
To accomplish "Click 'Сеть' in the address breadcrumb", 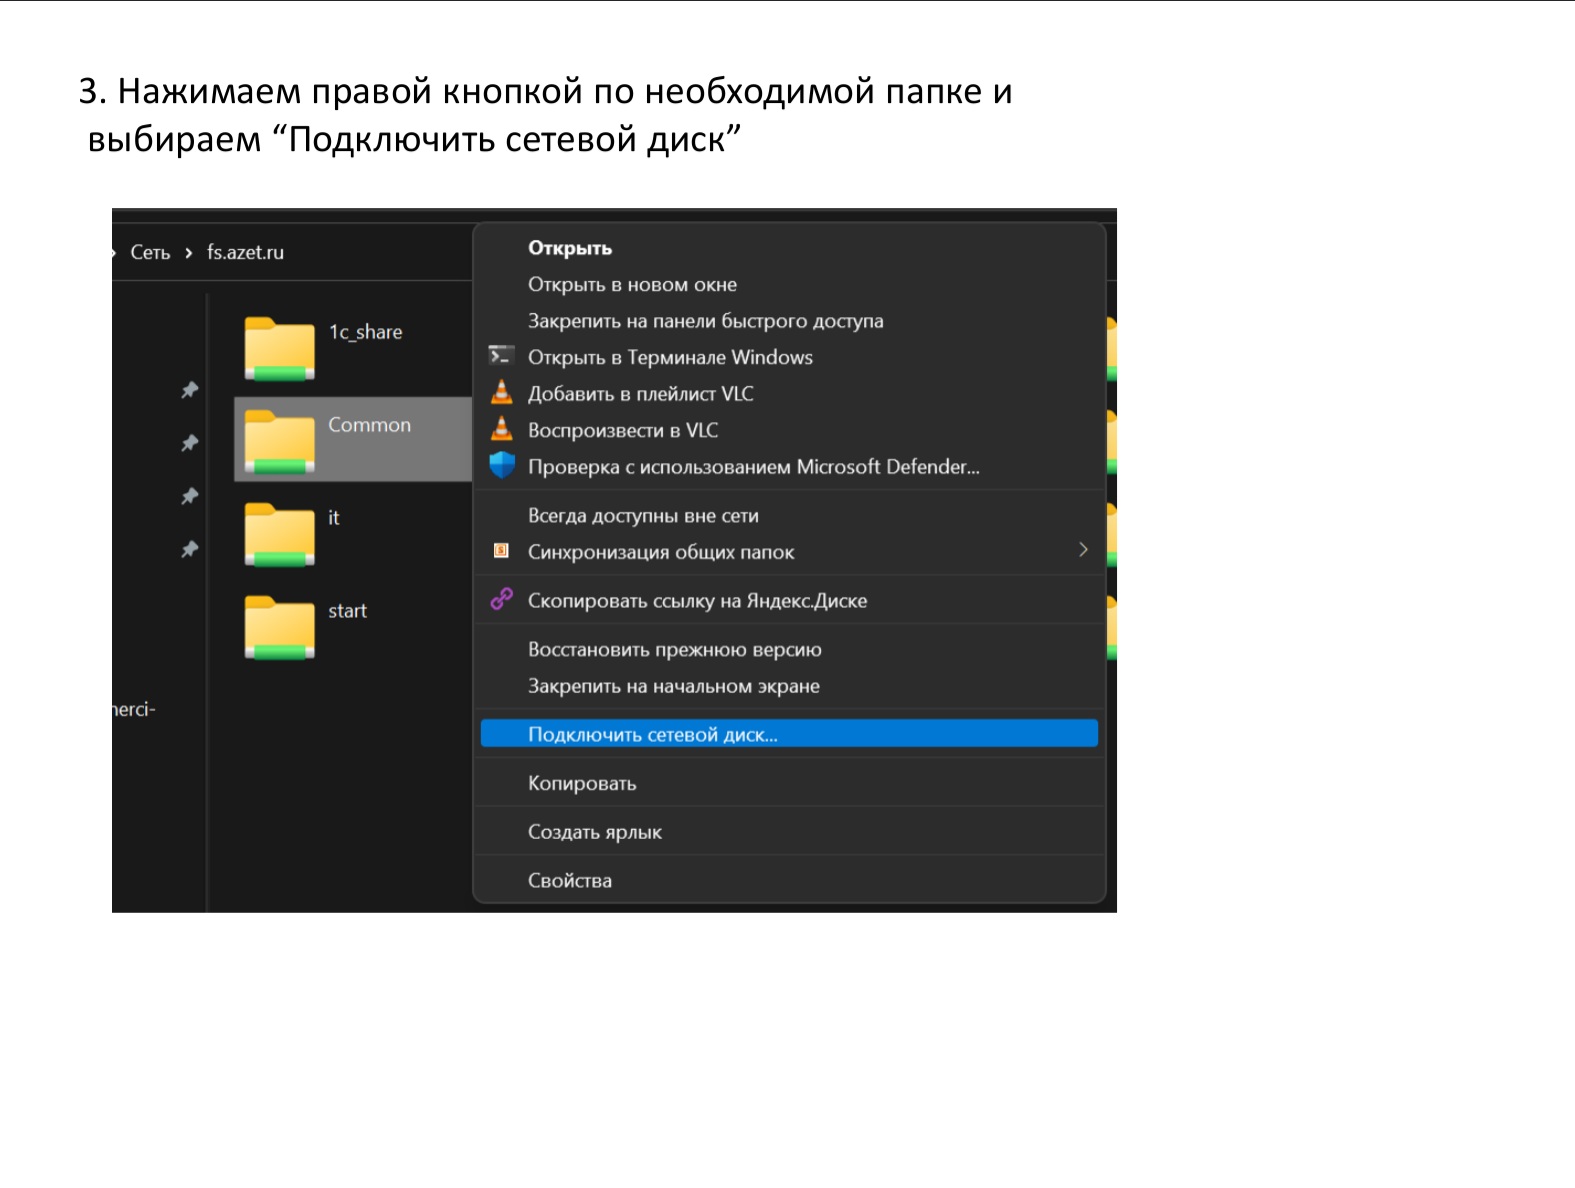I will (x=150, y=253).
